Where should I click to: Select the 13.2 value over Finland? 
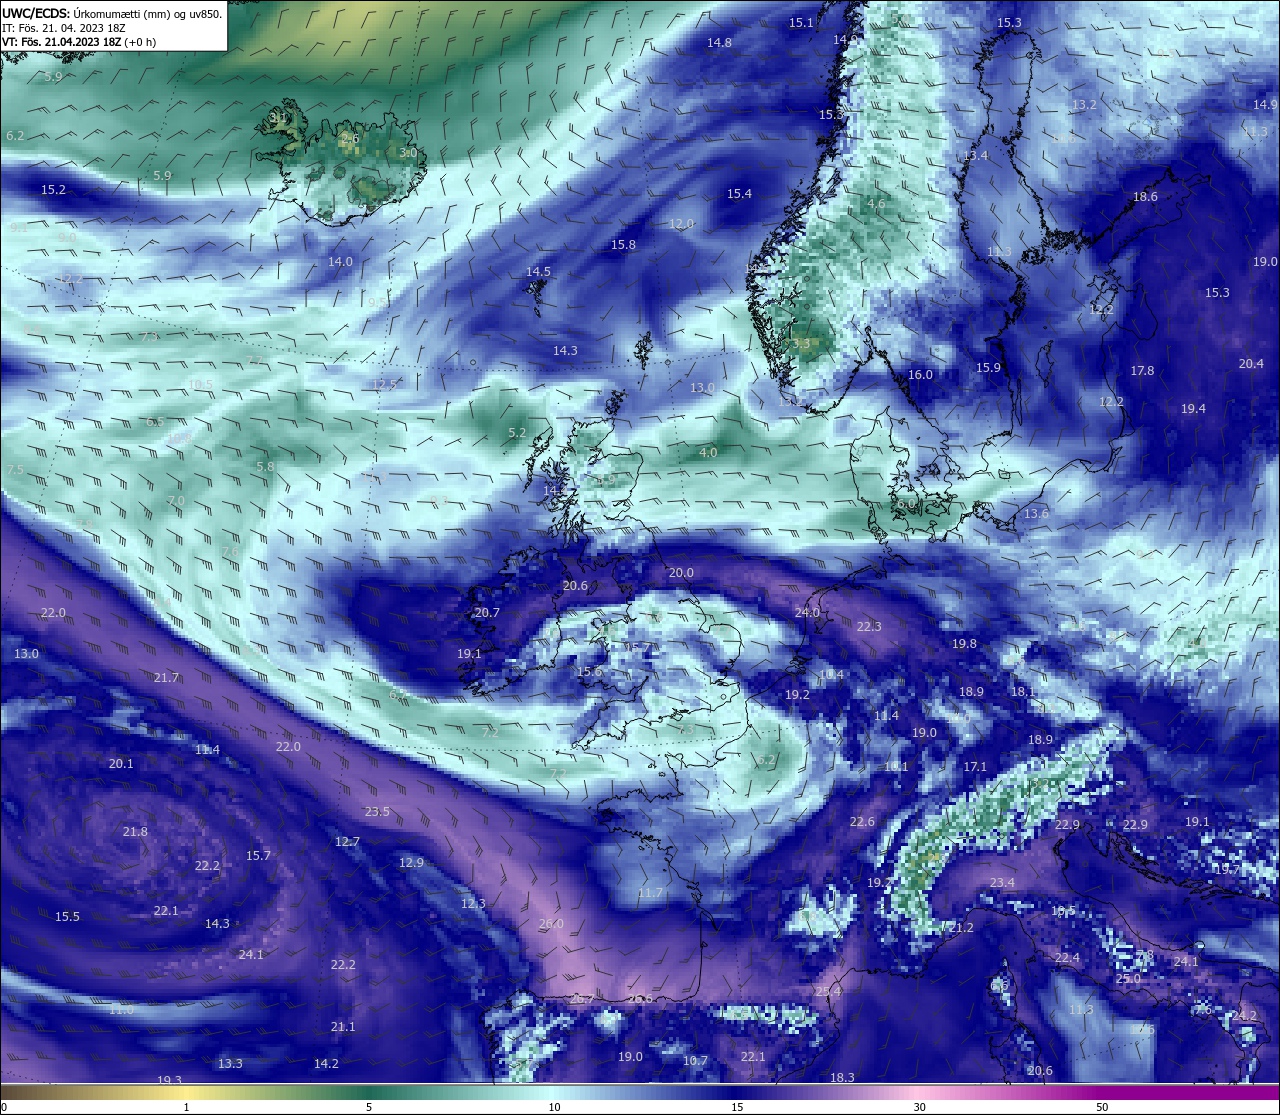coord(1084,105)
